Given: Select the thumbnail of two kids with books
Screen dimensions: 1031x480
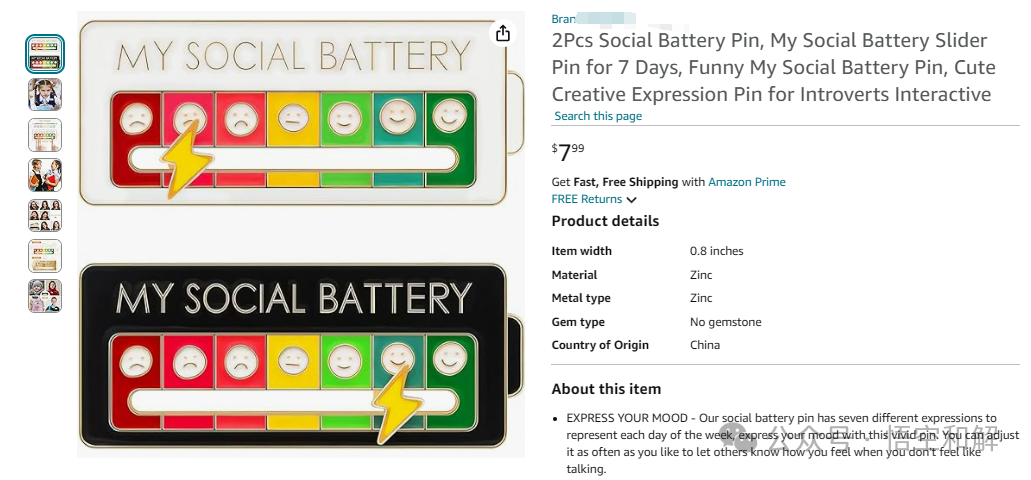Looking at the screenshot, I should 45,175.
